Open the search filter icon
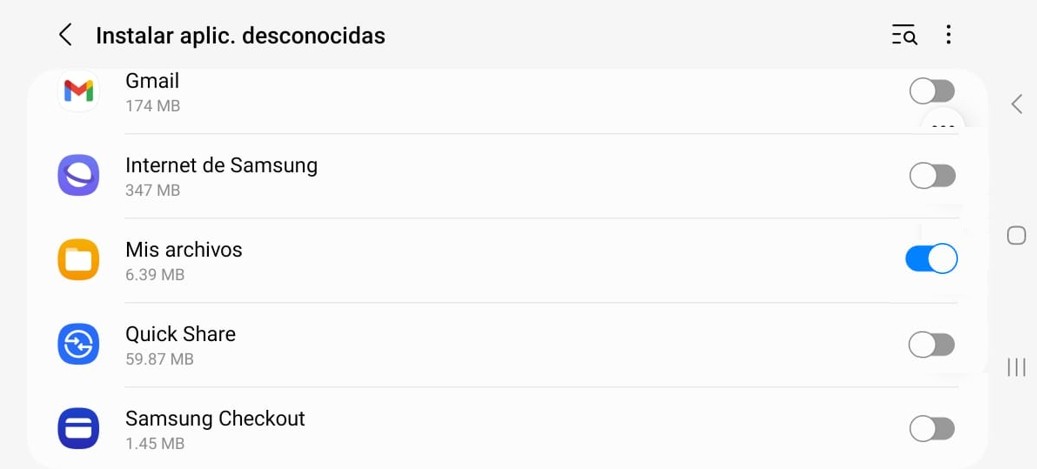 [x=904, y=35]
